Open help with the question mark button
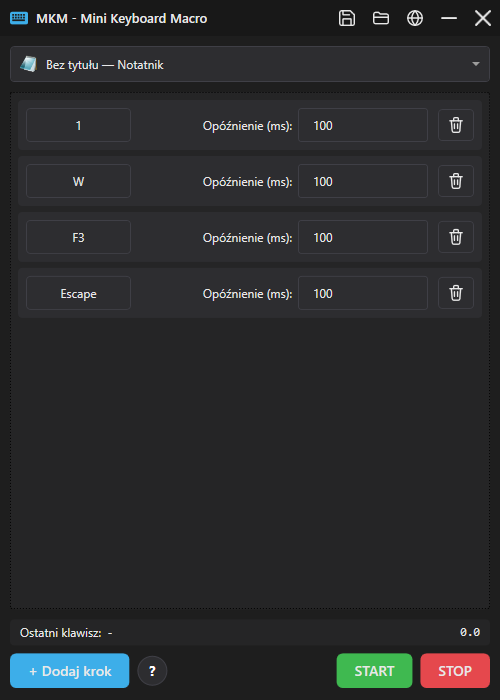 [152, 671]
